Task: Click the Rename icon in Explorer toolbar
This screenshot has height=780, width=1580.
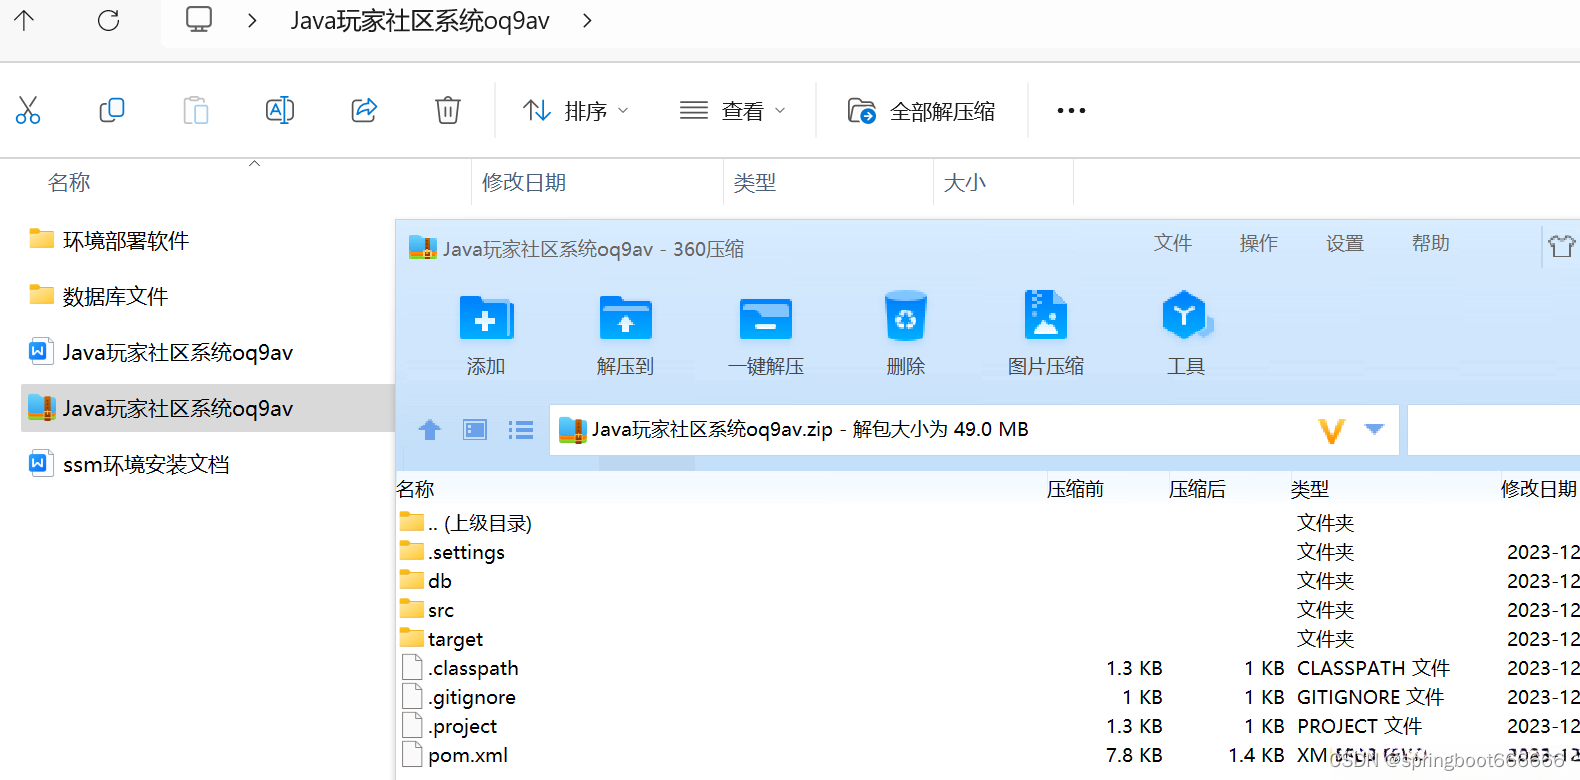Action: 280,110
